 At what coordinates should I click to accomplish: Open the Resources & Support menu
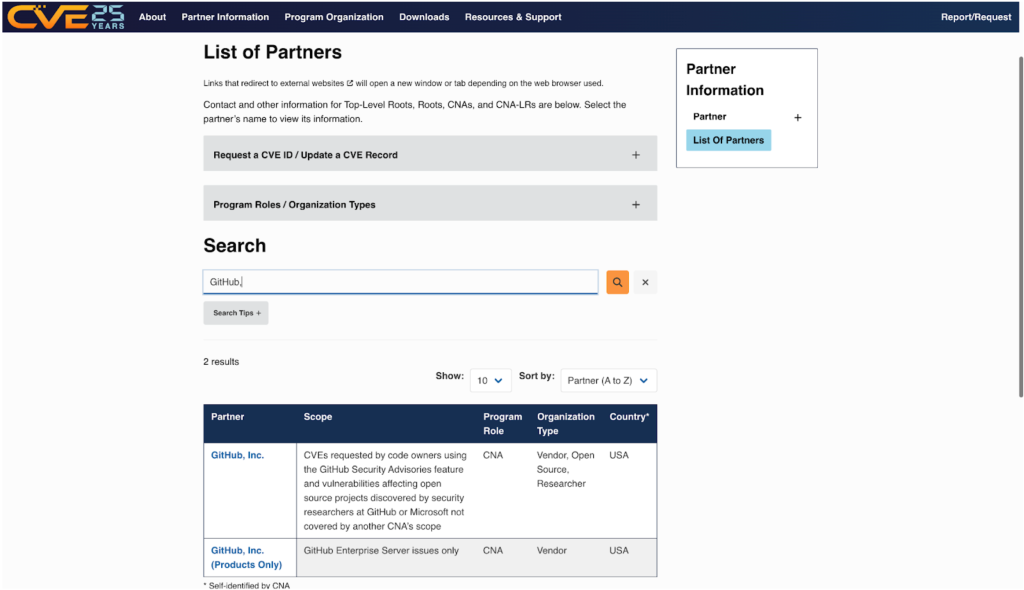513,17
